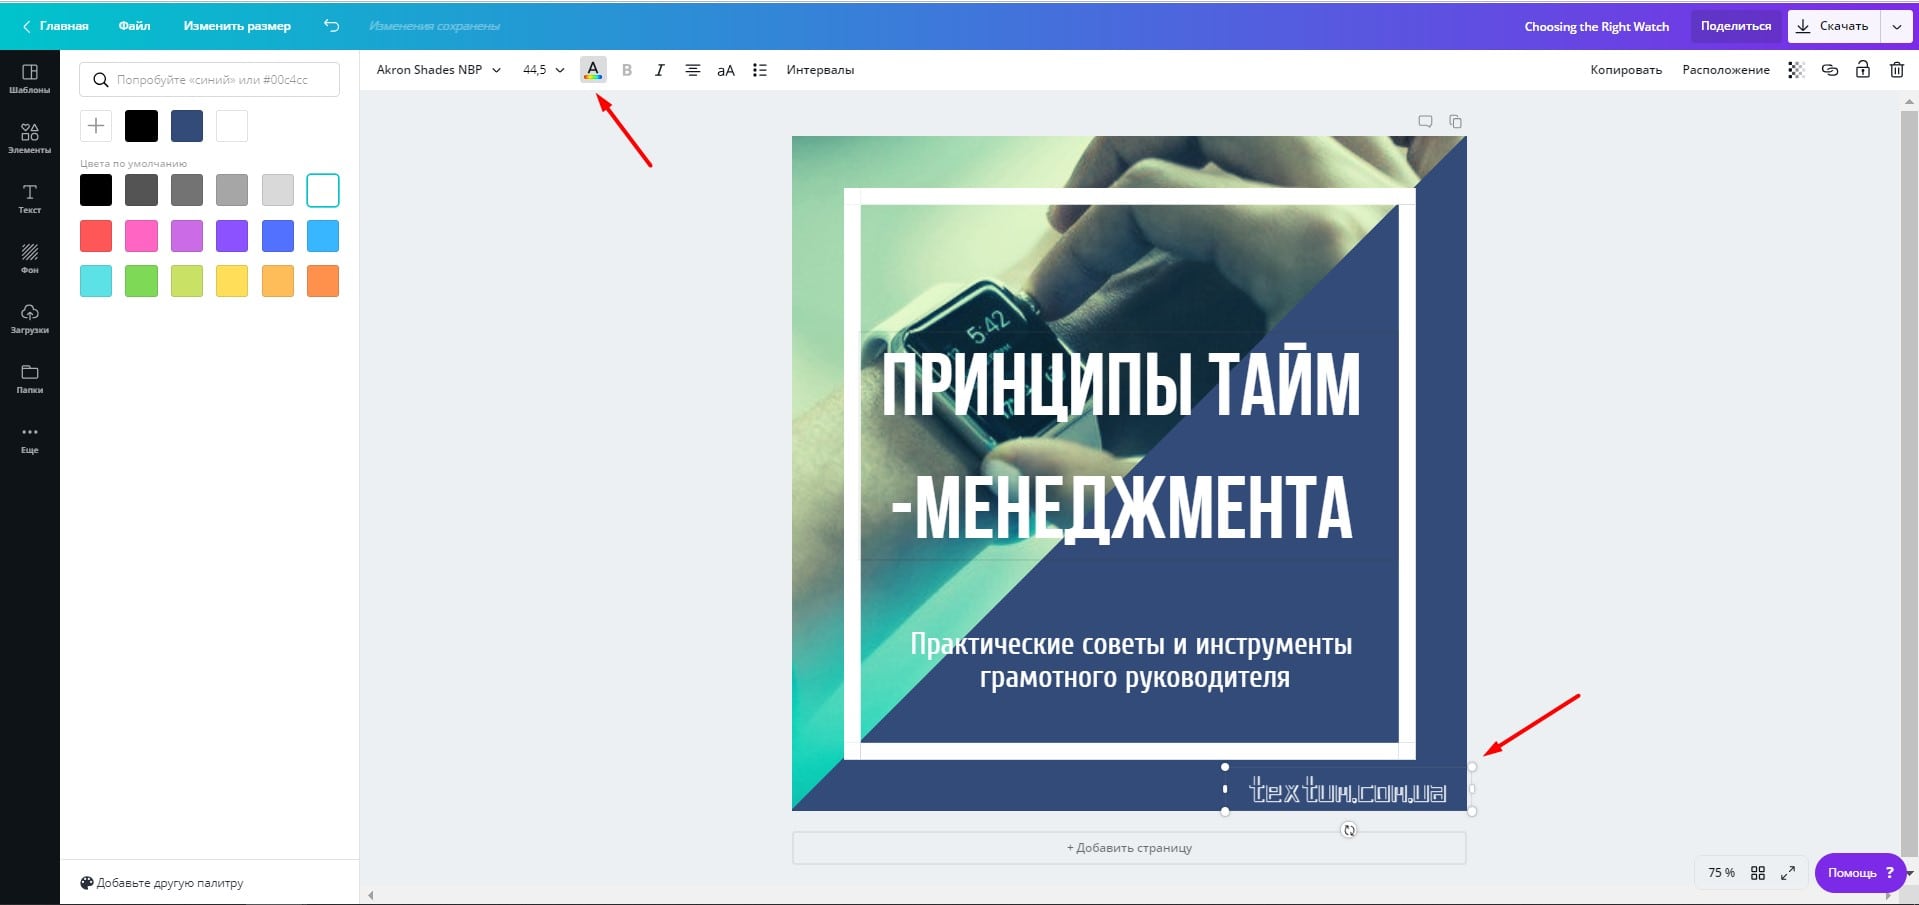Click the link chain icon
This screenshot has width=1919, height=905.
pos(1830,70)
